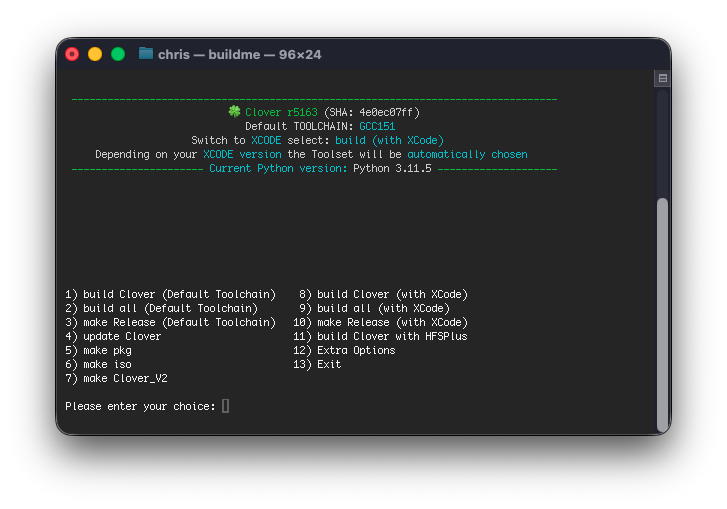Click the SHA value '4e0ec07ff'
Image resolution: width=727 pixels, height=509 pixels.
386,113
